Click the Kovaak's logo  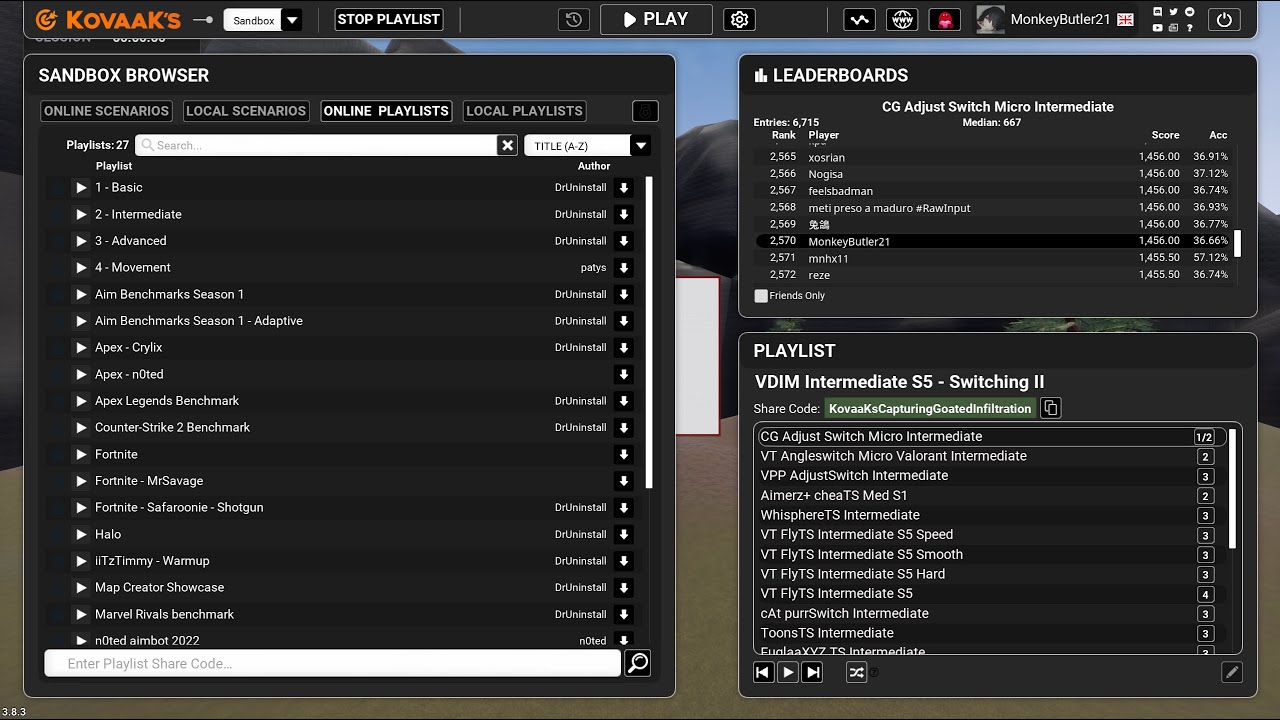click(x=108, y=20)
